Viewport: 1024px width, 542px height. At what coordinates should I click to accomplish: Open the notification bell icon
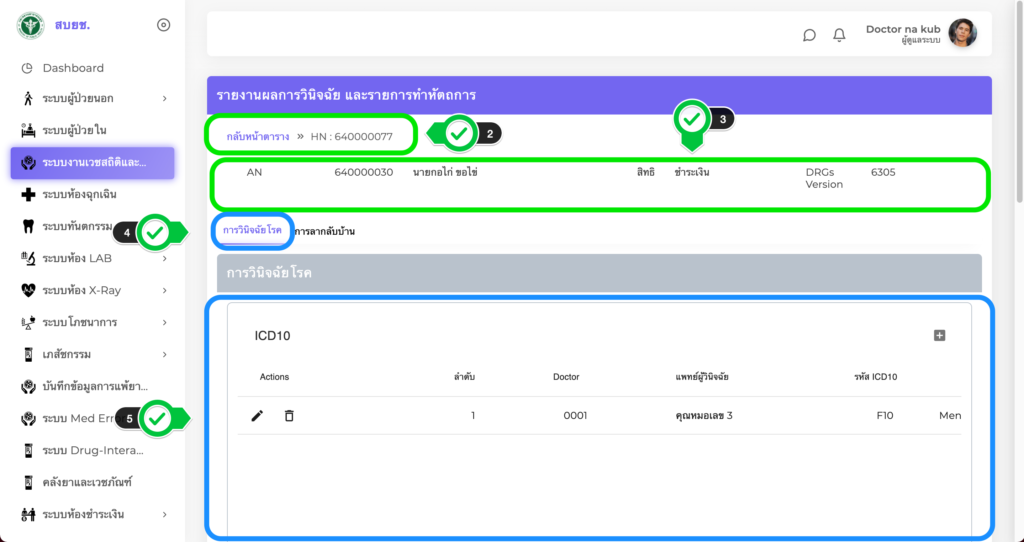(x=839, y=35)
